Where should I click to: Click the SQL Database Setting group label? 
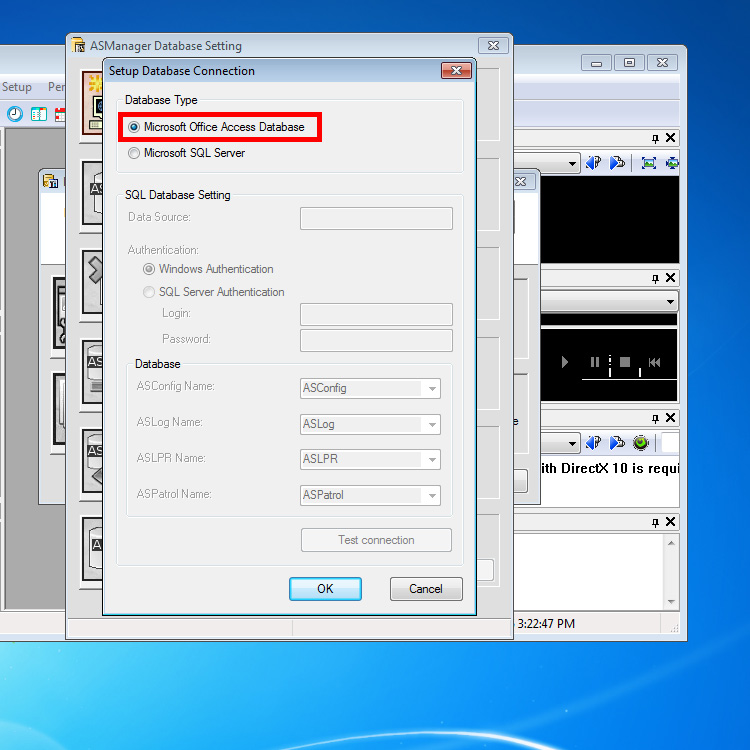177,195
